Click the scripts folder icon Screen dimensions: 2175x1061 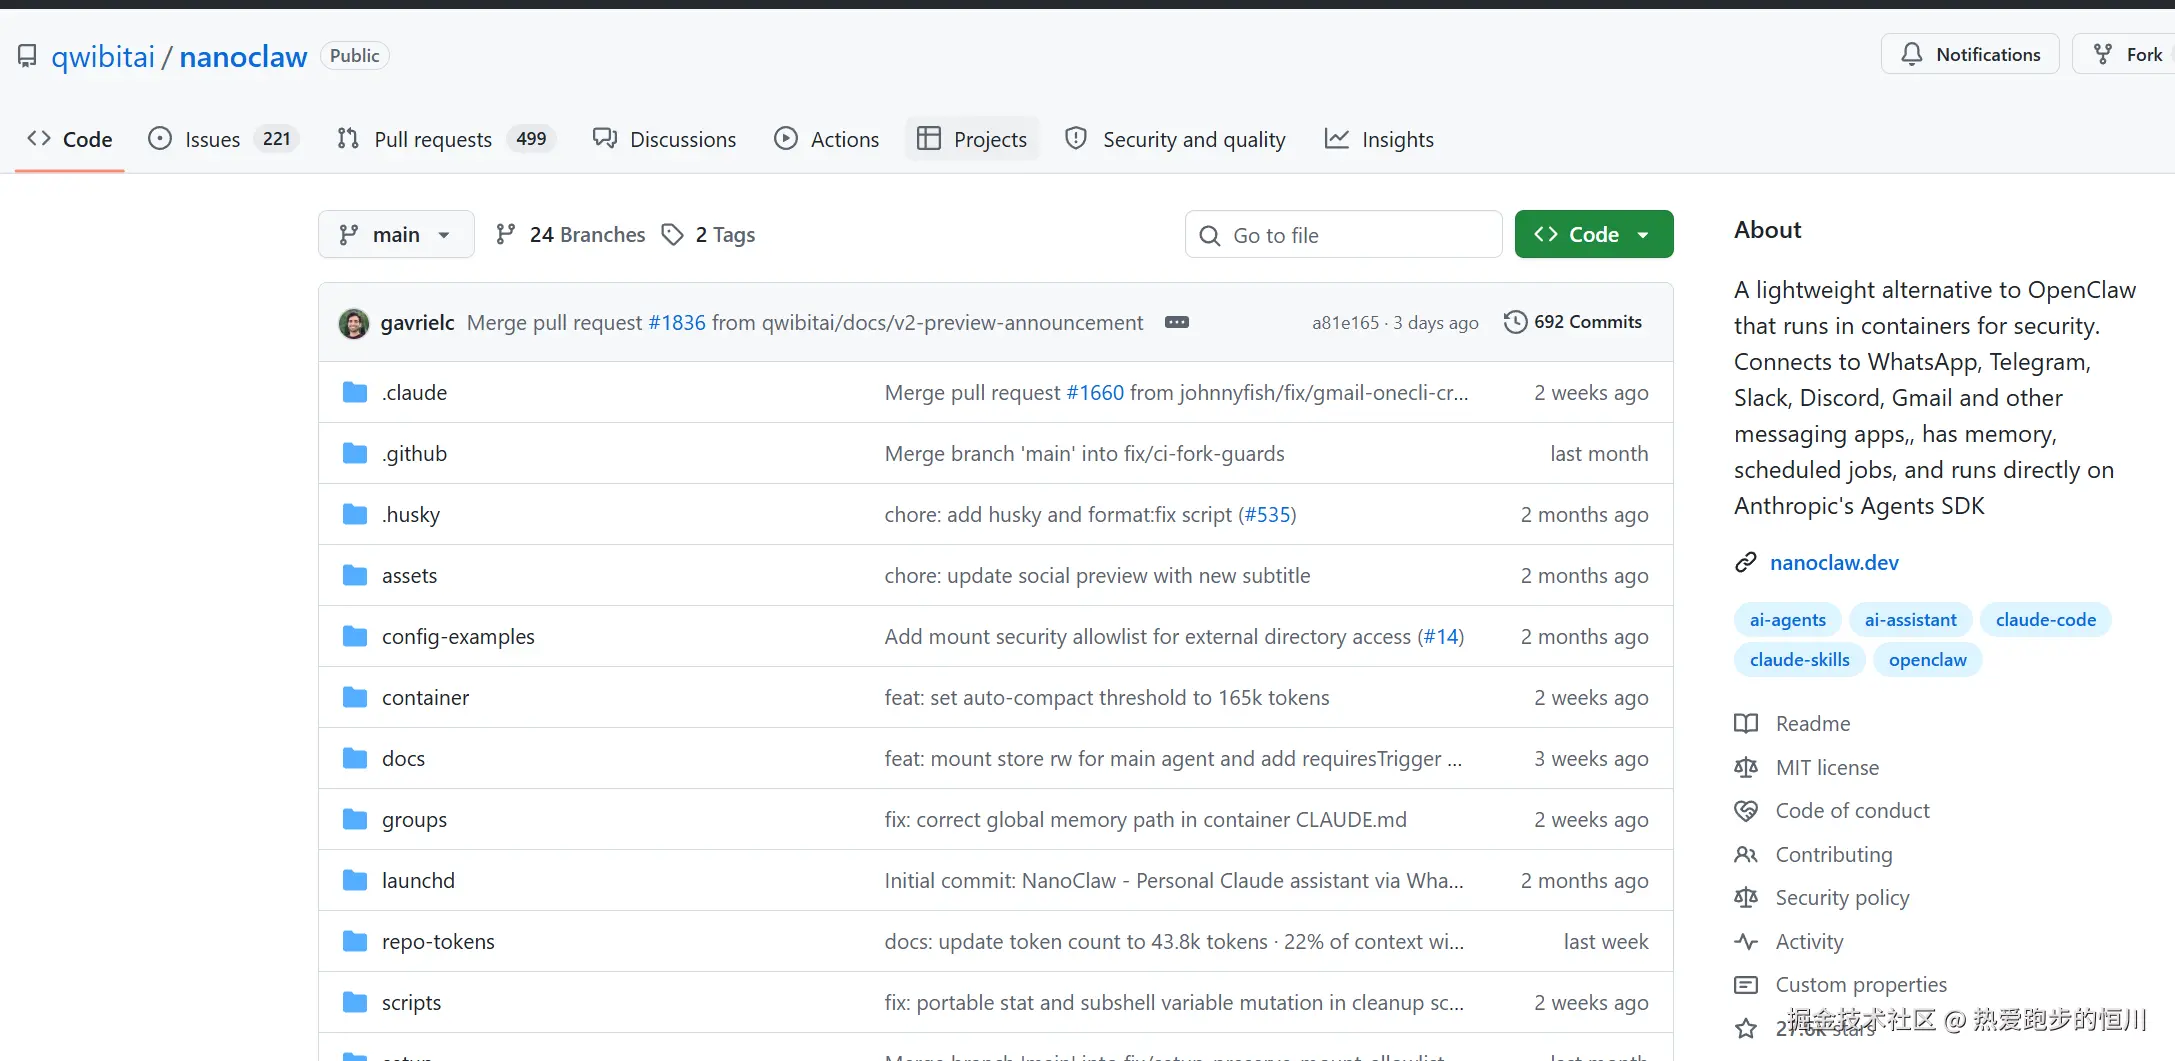(355, 1002)
